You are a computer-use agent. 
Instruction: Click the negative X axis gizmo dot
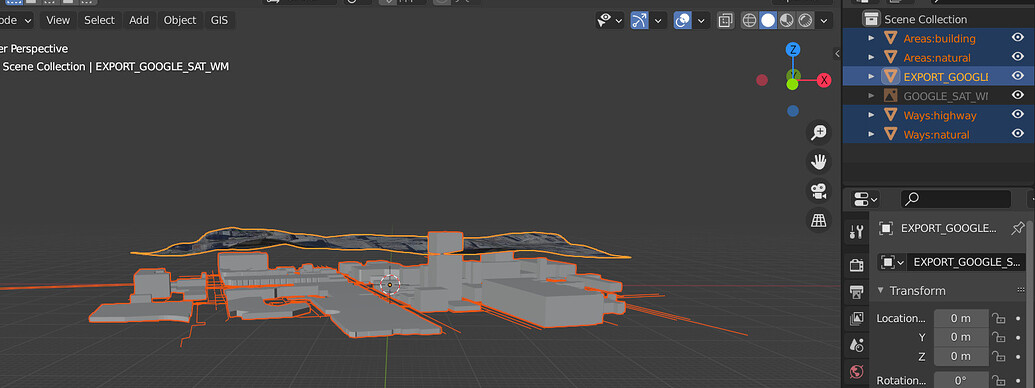(x=762, y=81)
